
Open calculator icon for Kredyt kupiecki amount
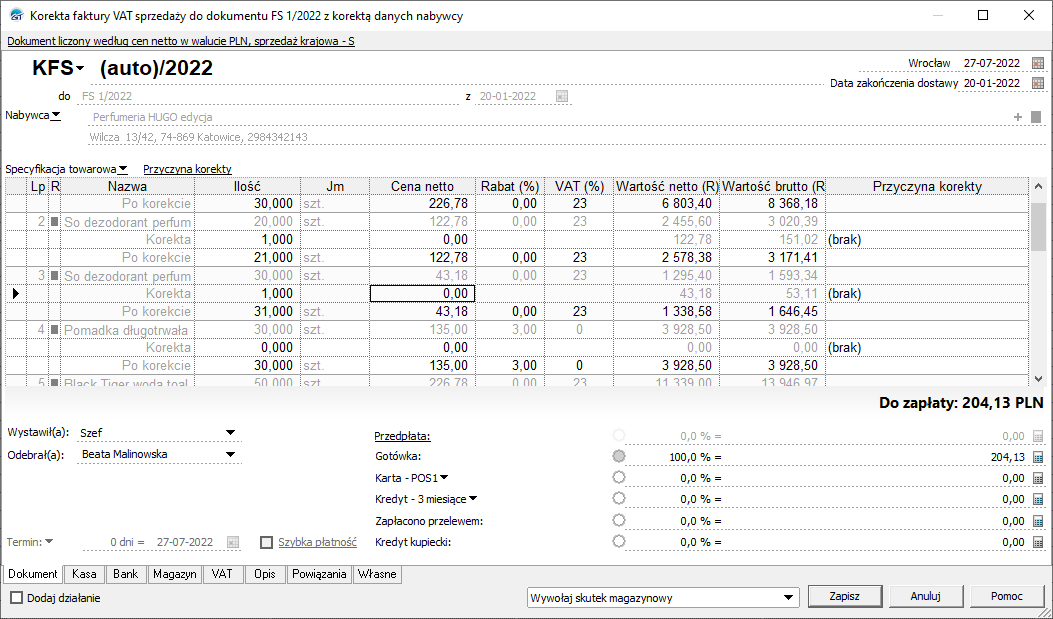pyautogui.click(x=1038, y=542)
